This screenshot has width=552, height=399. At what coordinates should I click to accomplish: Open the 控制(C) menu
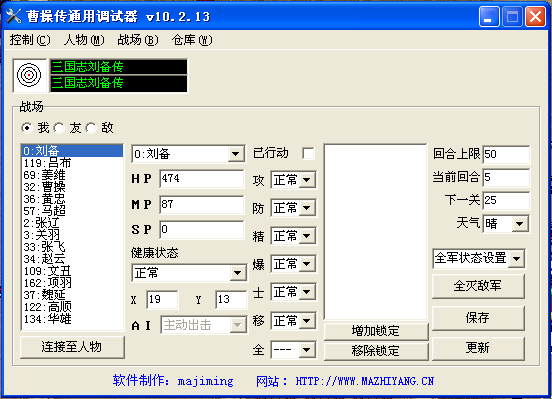(30, 40)
